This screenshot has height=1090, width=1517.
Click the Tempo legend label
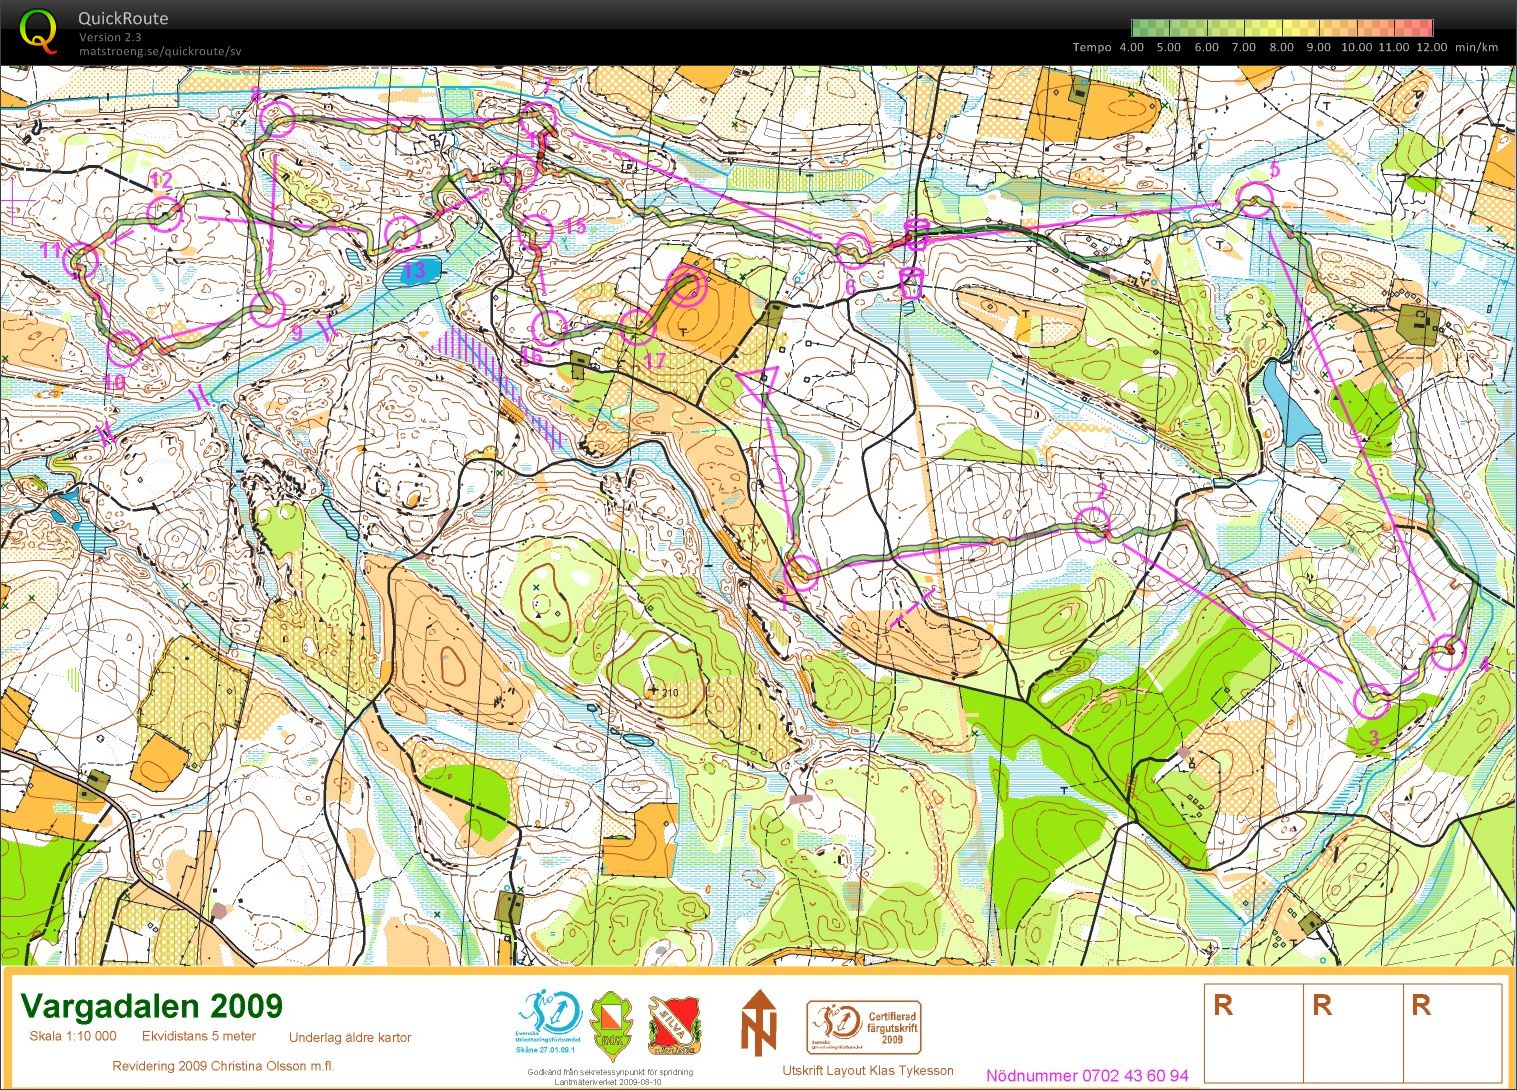click(1092, 47)
